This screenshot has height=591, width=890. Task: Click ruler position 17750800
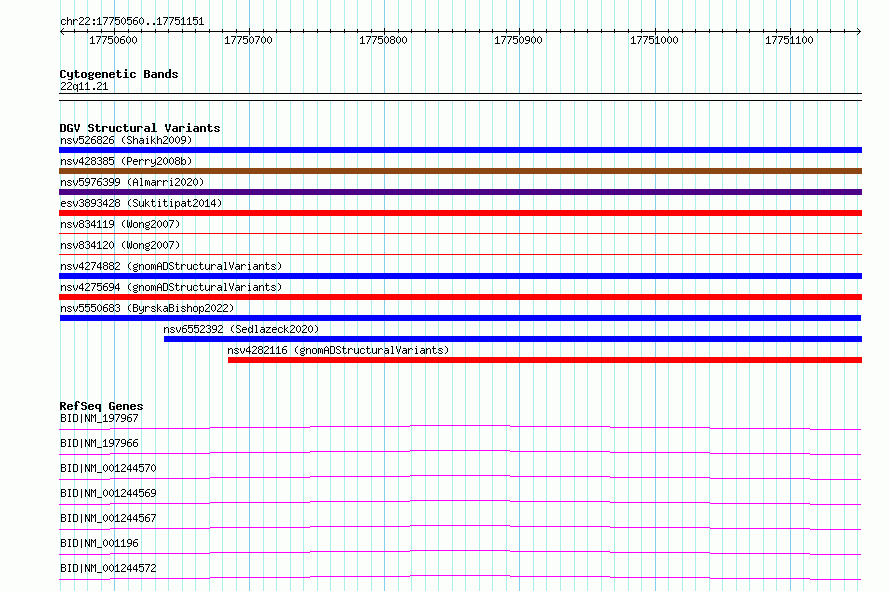pyautogui.click(x=384, y=40)
